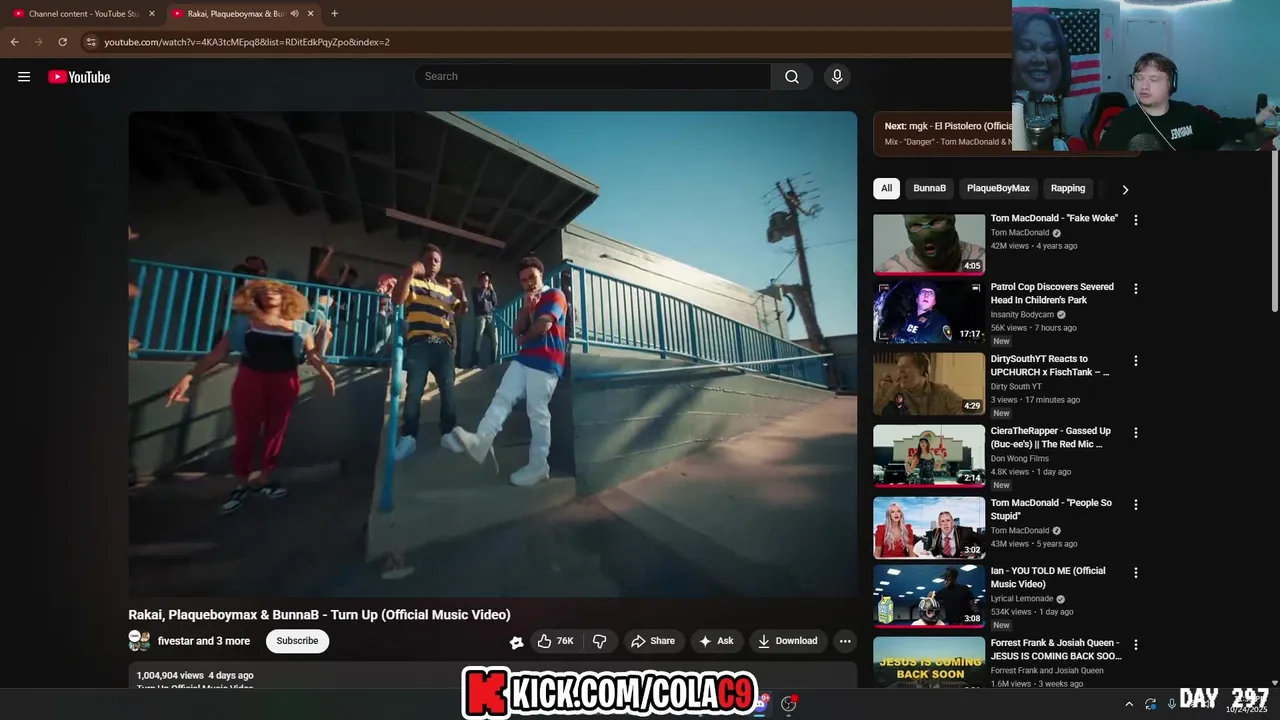The width and height of the screenshot is (1280, 720).
Task: Click the video player area
Action: tap(492, 354)
